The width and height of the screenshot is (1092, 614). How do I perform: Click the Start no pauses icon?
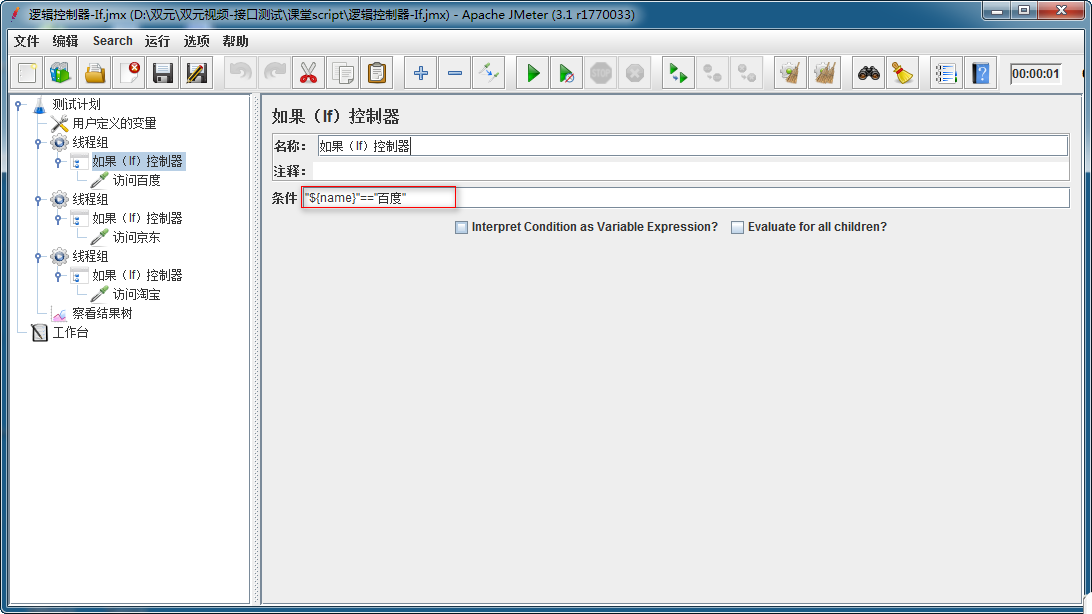pyautogui.click(x=567, y=73)
